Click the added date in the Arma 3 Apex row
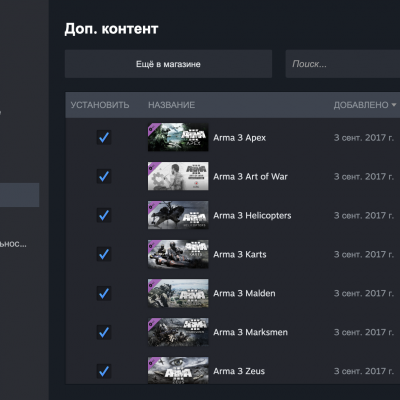 tap(364, 138)
